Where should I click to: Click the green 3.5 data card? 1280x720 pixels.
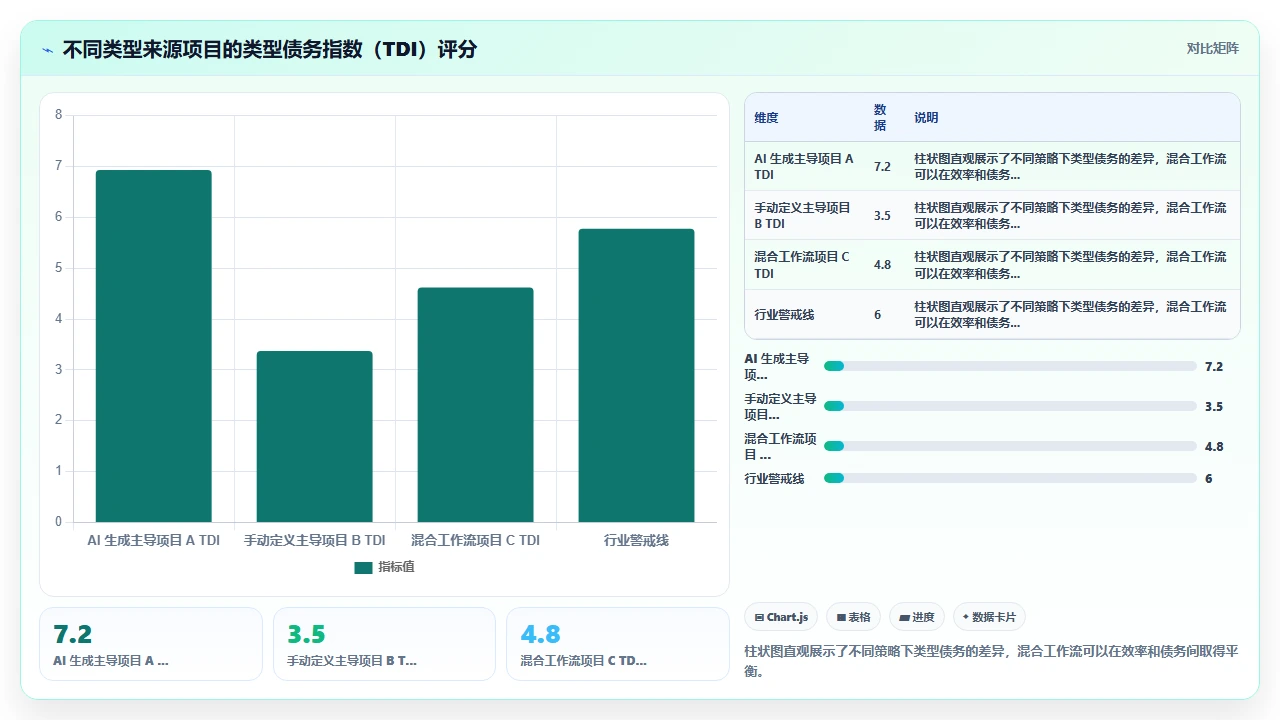(x=385, y=644)
